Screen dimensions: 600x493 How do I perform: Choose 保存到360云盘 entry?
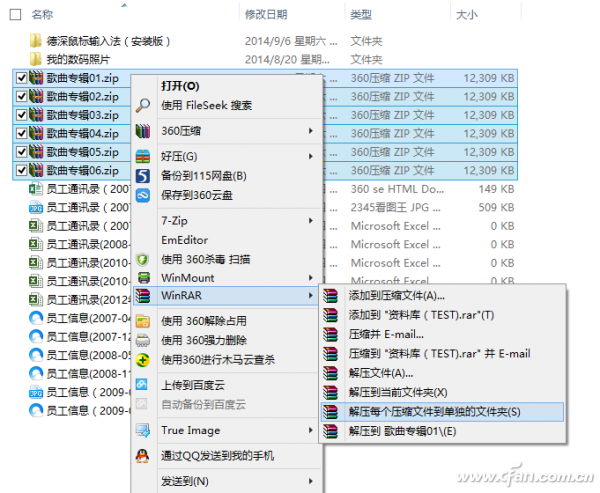[197, 196]
